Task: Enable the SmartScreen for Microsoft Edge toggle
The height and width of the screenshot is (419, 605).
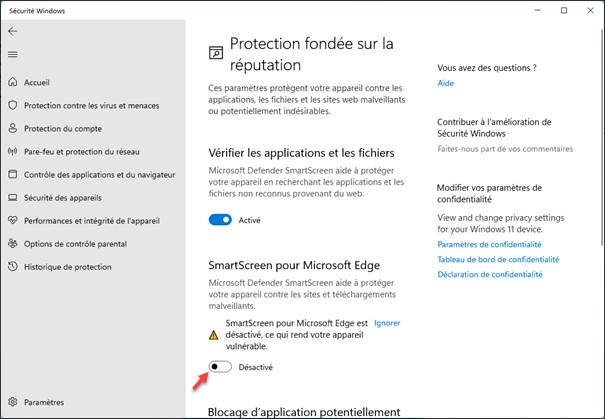Action: click(220, 367)
